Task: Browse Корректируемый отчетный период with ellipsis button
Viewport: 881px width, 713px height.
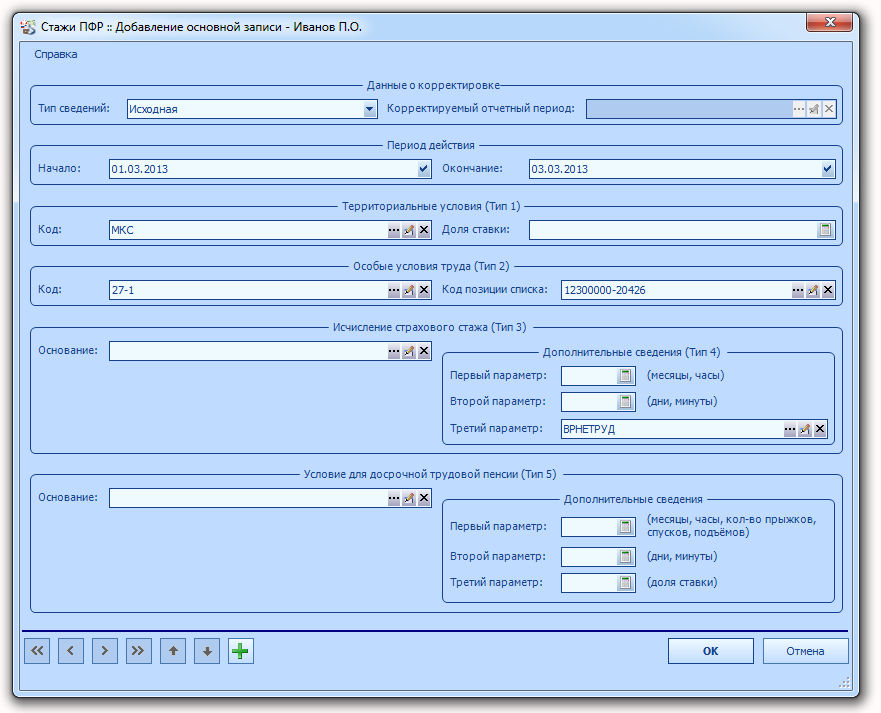Action: click(x=798, y=109)
